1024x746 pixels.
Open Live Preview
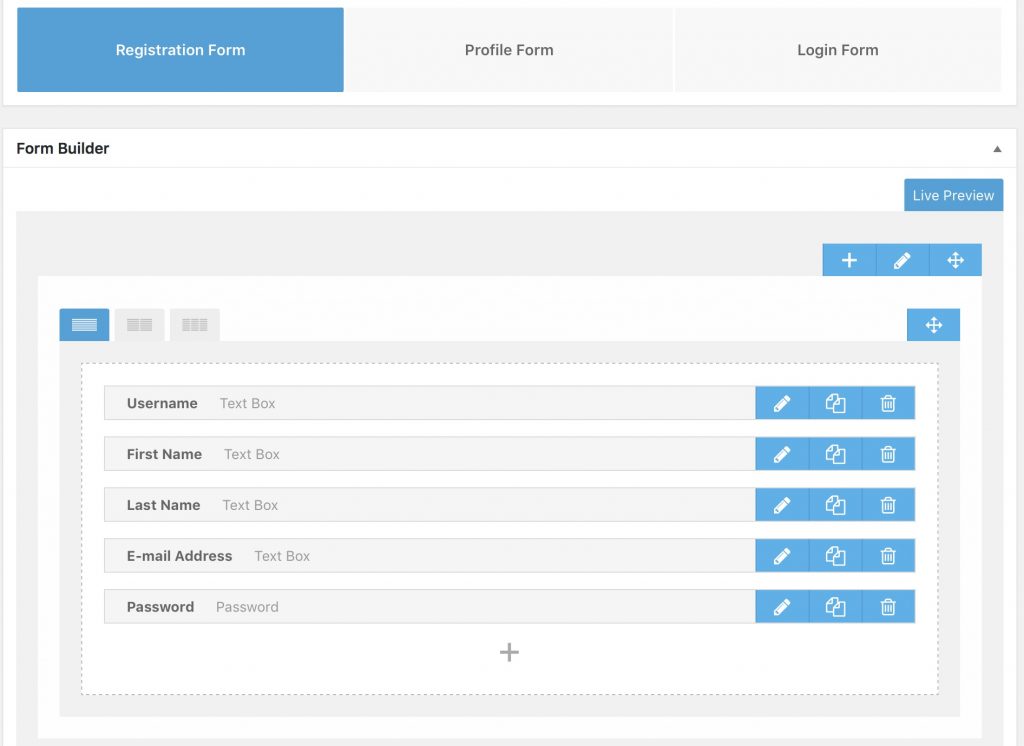[x=953, y=195]
